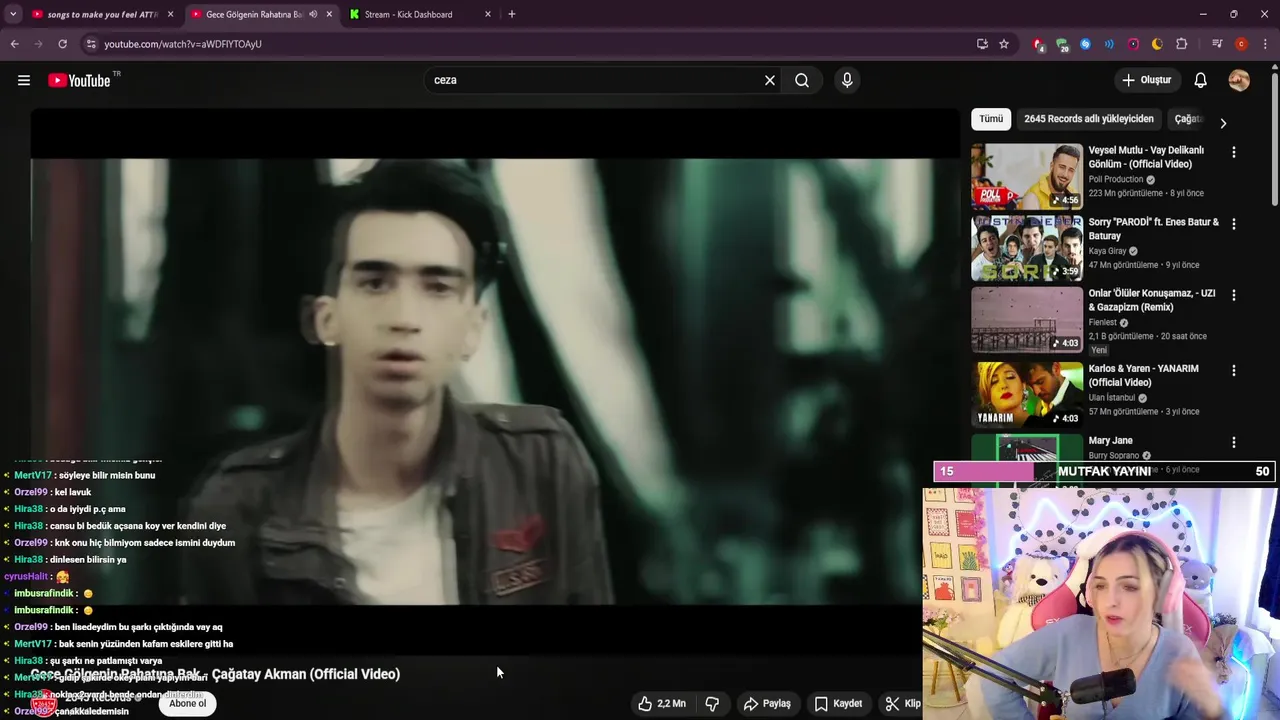Image resolution: width=1280 pixels, height=720 pixels.
Task: View site information icon in address bar
Action: [x=91, y=44]
